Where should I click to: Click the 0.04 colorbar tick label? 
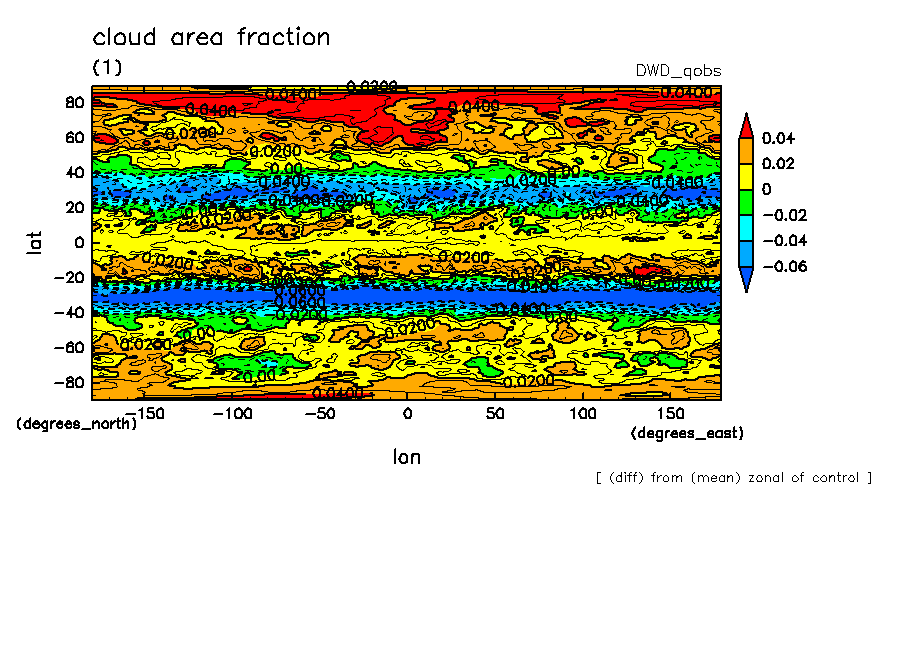(x=777, y=137)
